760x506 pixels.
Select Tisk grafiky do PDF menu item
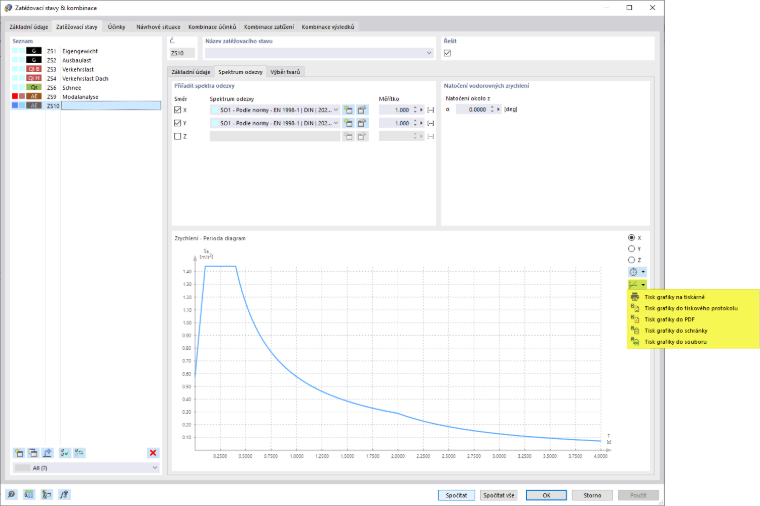pos(694,319)
